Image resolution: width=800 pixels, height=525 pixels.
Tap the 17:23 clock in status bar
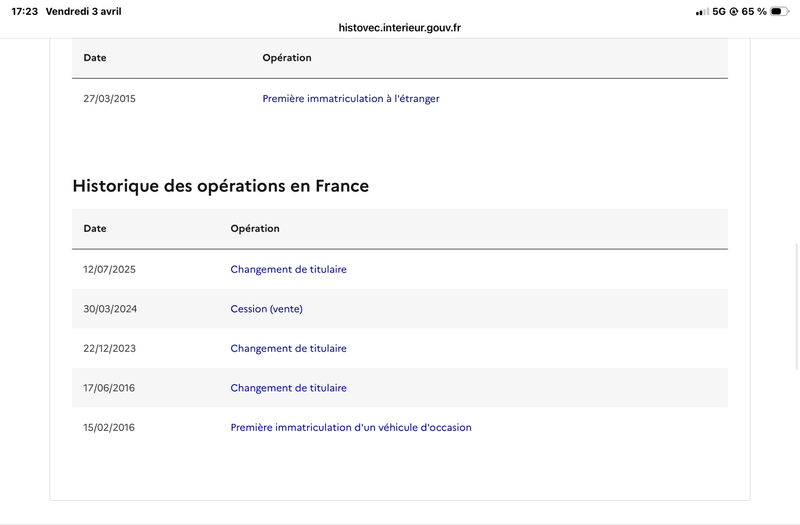(x=24, y=11)
